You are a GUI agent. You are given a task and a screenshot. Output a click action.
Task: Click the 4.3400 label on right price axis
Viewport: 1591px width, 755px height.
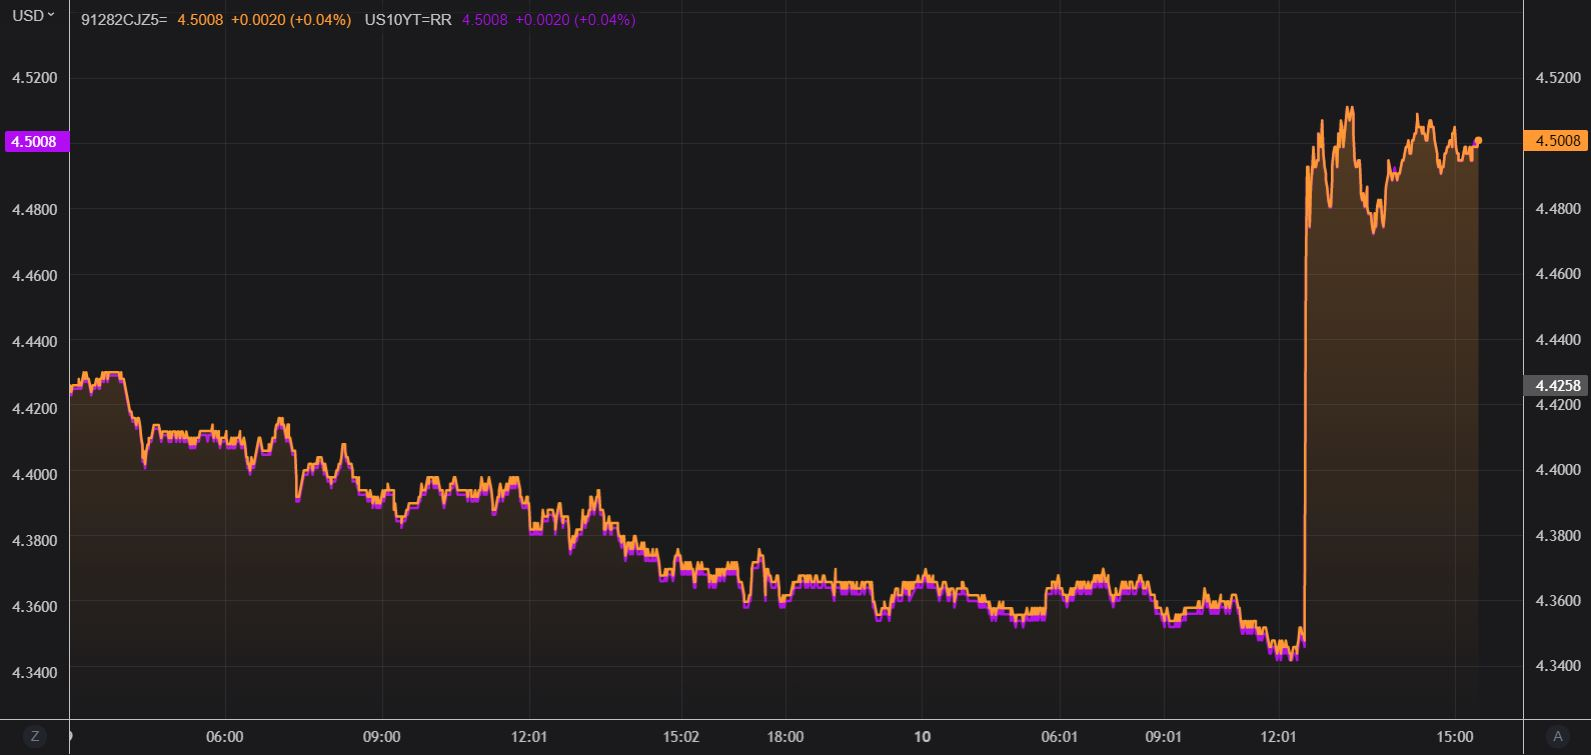1559,665
